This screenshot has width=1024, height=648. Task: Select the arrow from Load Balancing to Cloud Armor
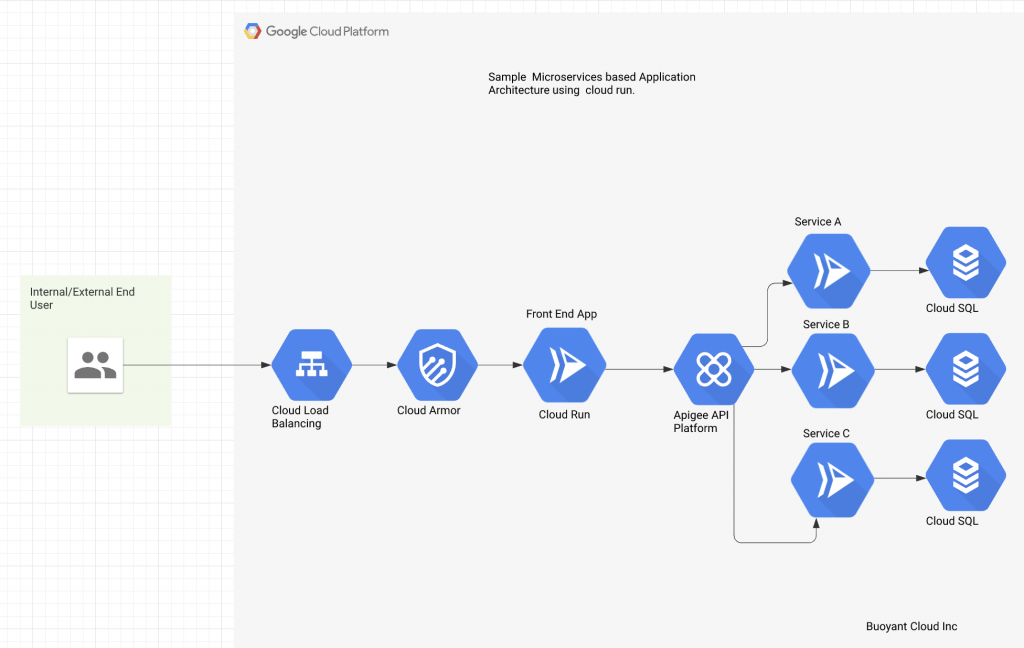tap(375, 365)
